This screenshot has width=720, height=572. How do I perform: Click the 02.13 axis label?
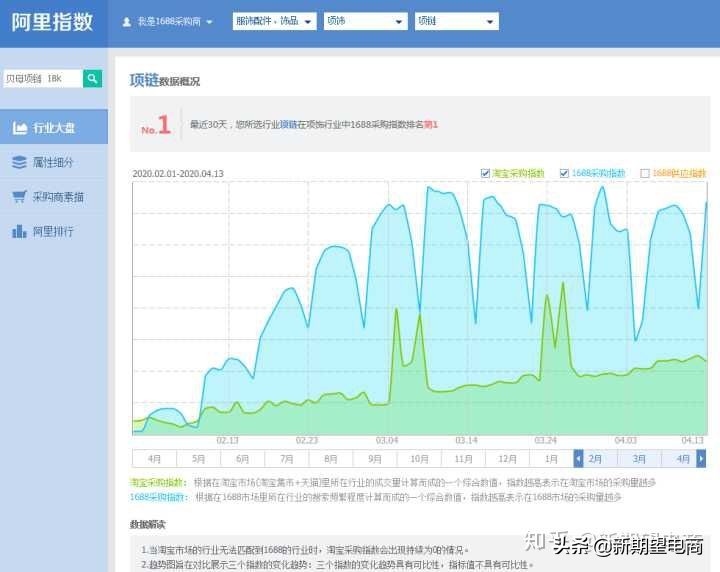[x=228, y=440]
